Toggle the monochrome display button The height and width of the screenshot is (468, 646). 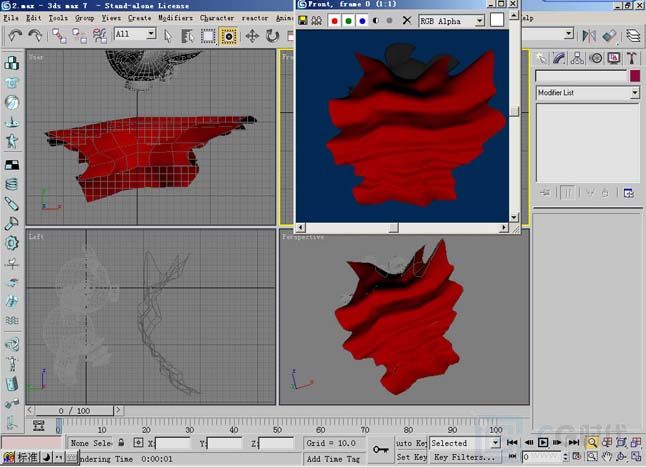(389, 20)
